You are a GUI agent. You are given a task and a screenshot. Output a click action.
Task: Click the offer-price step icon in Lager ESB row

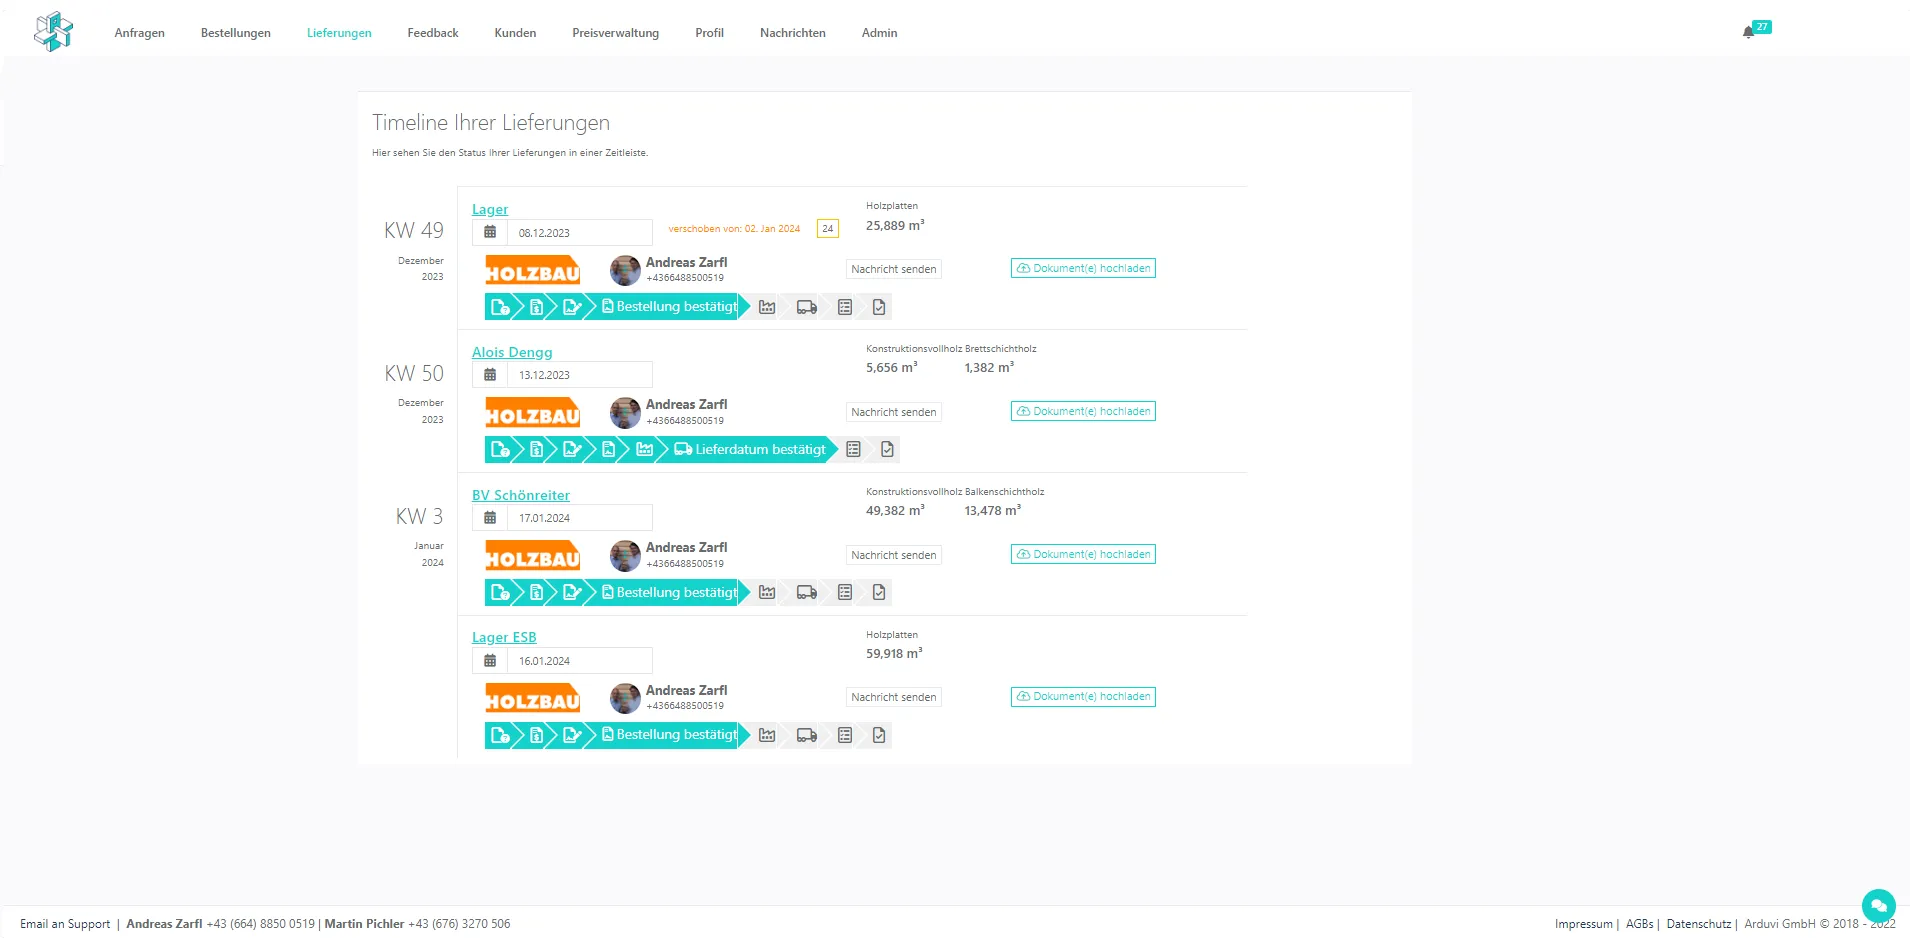pyautogui.click(x=537, y=735)
